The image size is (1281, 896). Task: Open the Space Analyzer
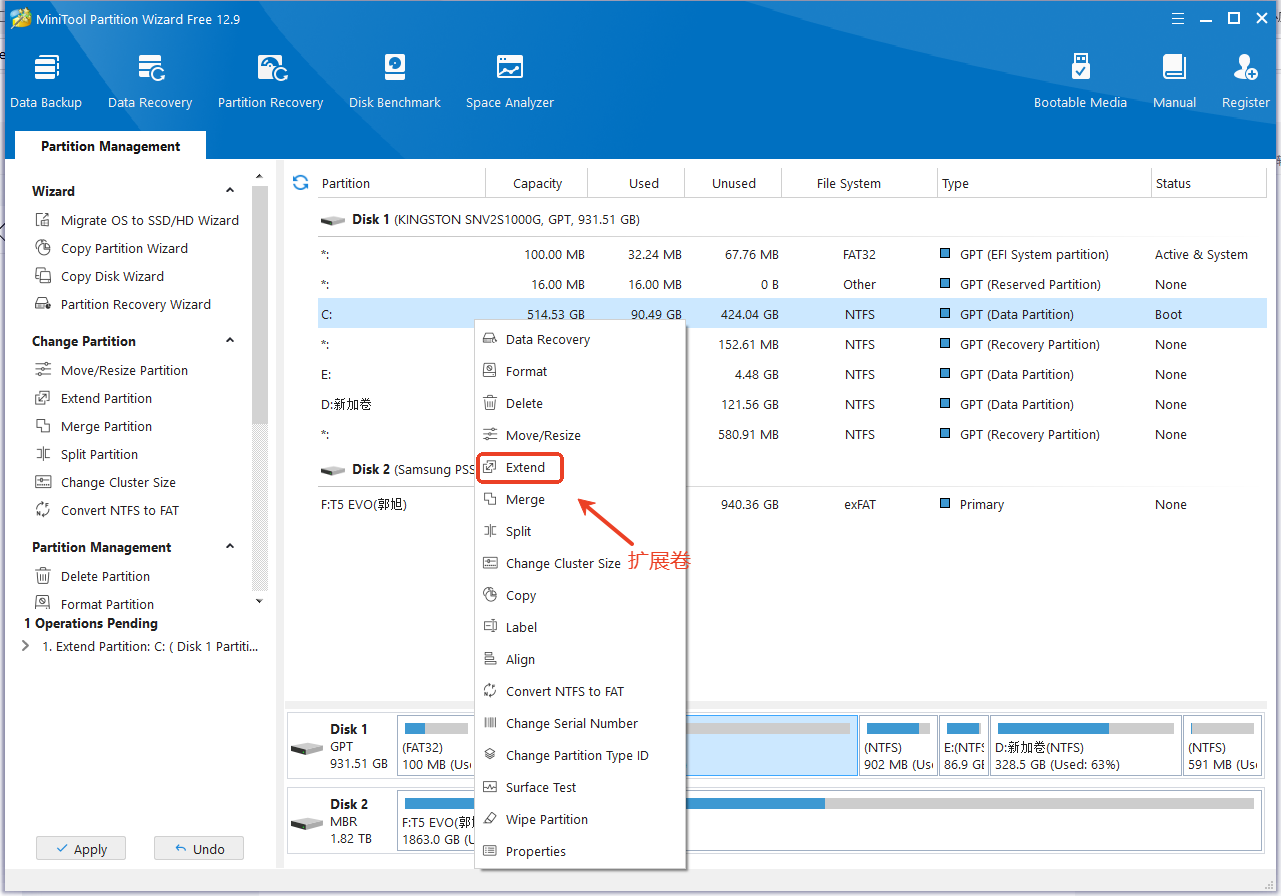(x=510, y=82)
